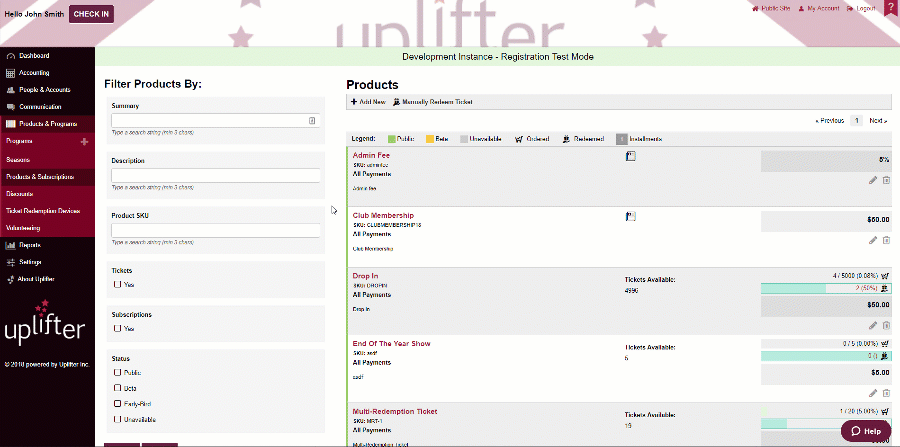Click End Of The Year Show progress bar
This screenshot has width=900, height=447.
coord(826,356)
